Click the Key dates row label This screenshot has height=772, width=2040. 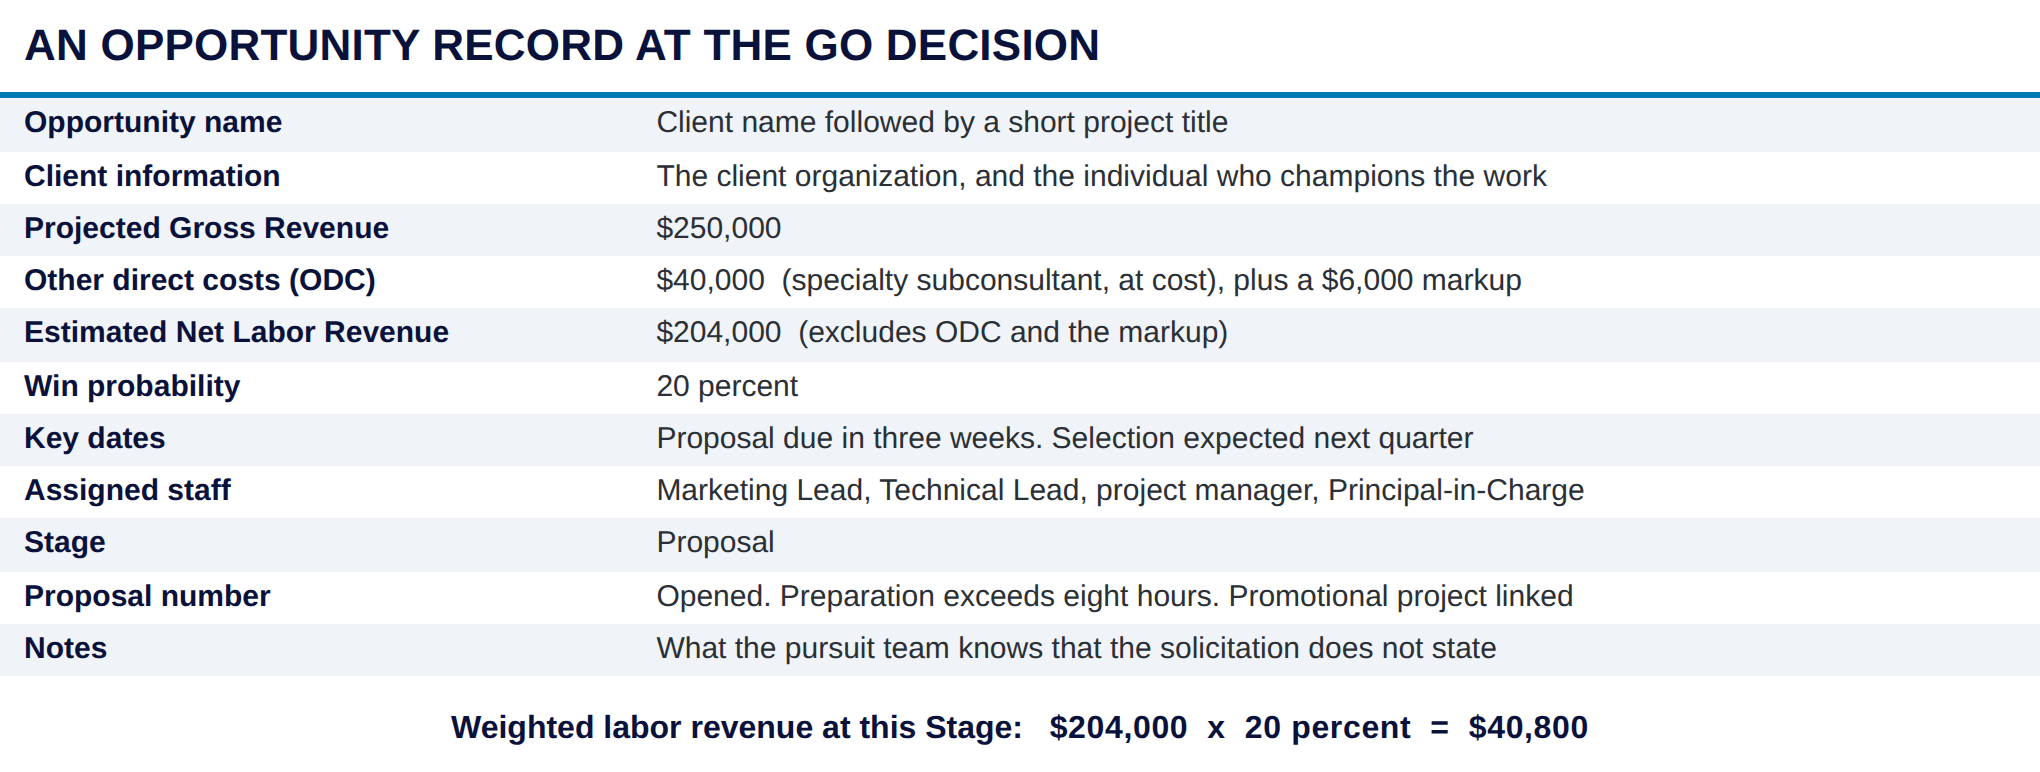[95, 438]
